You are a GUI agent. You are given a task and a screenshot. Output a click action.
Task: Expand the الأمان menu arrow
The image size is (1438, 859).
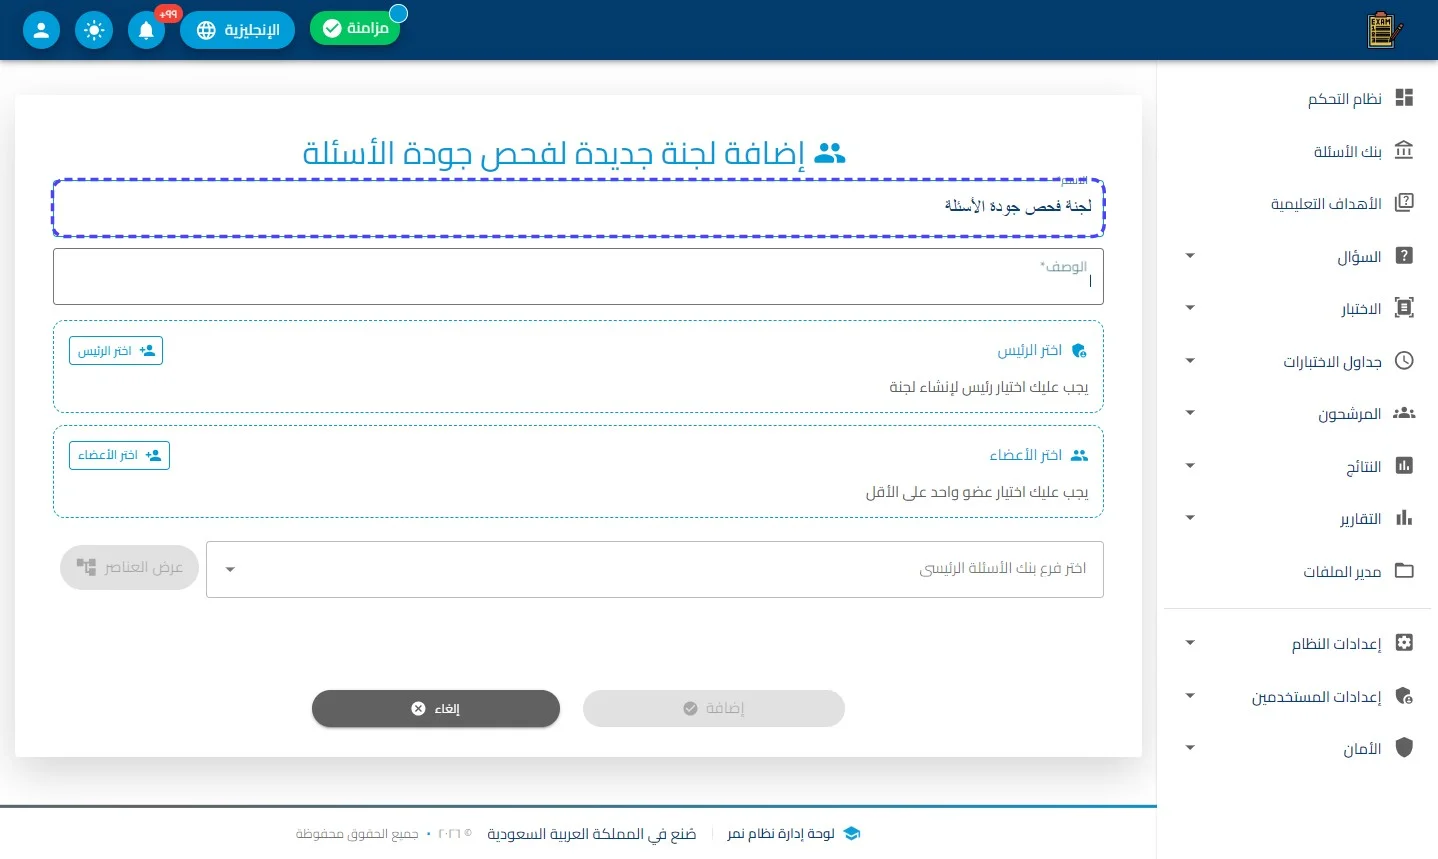pyautogui.click(x=1190, y=748)
